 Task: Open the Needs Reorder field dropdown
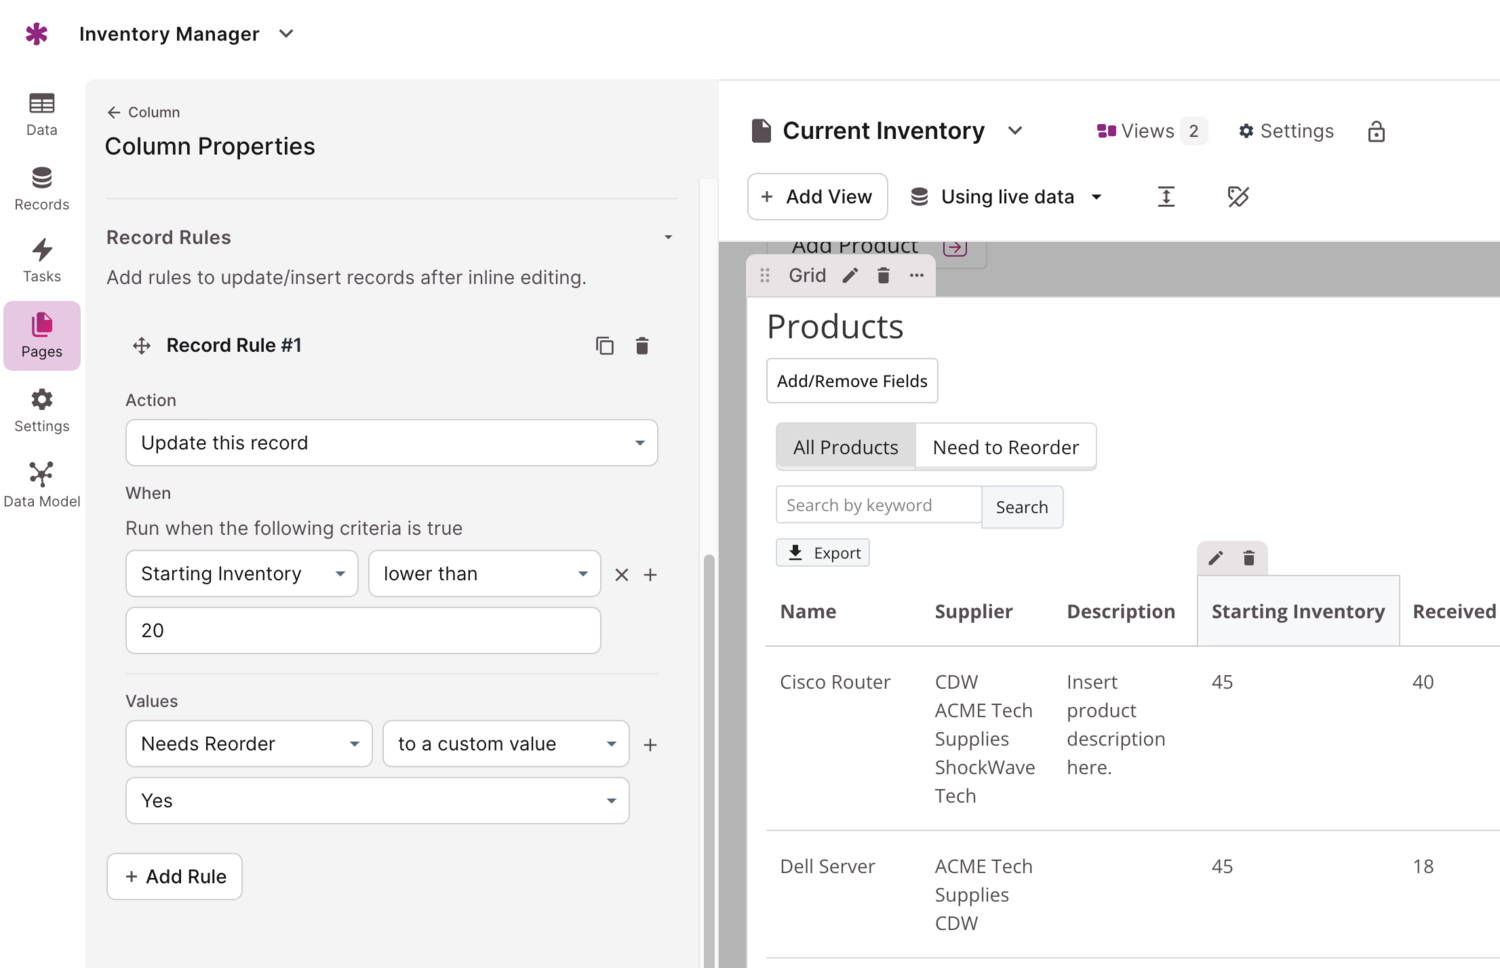[248, 744]
